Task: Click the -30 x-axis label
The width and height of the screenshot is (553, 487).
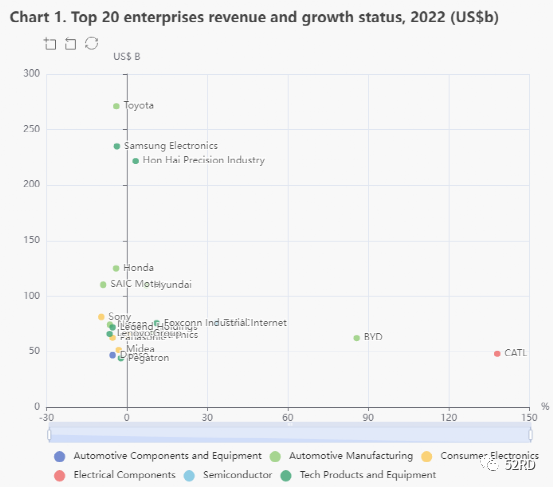Action: pyautogui.click(x=46, y=418)
